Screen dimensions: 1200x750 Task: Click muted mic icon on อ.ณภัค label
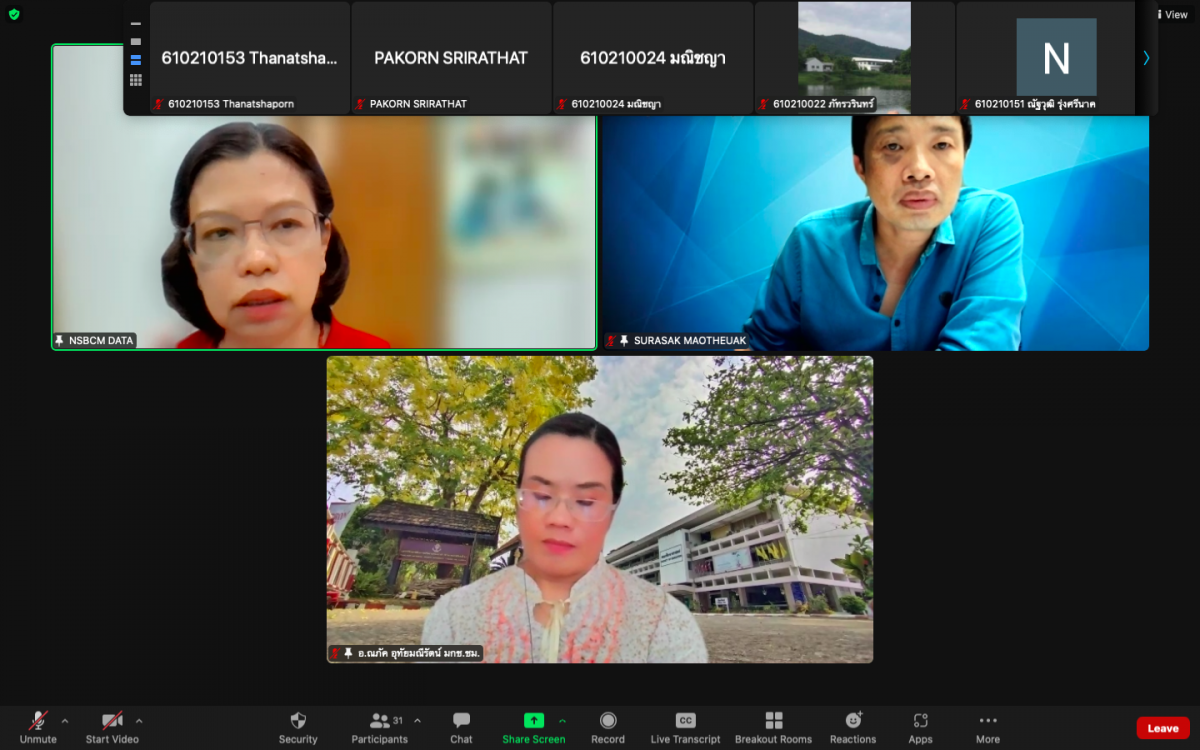pos(336,653)
